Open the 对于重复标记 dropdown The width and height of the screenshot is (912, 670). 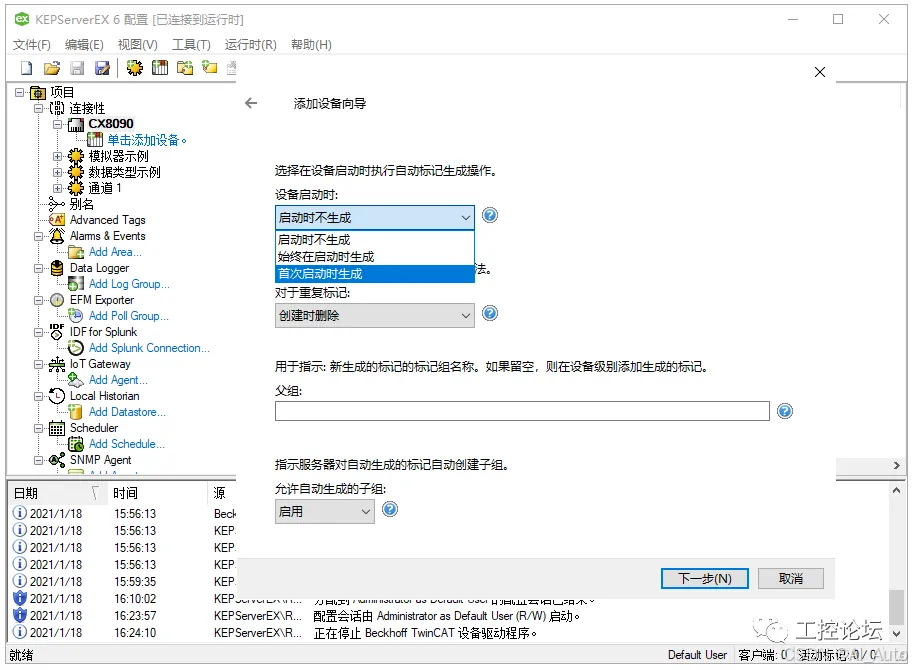pos(375,315)
